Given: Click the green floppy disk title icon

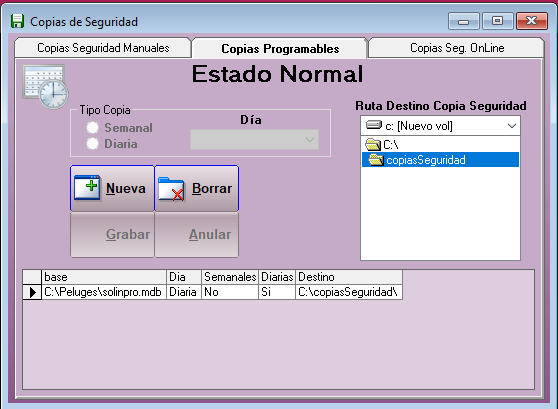Looking at the screenshot, I should [x=17, y=21].
